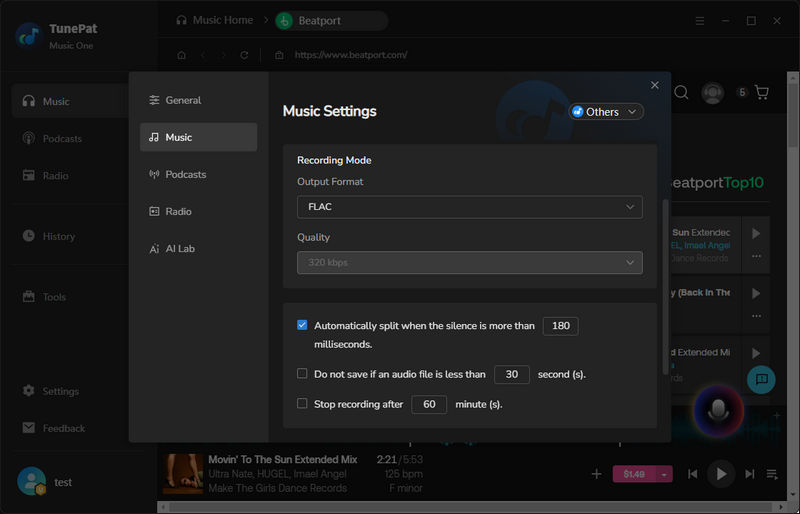800x514 pixels.
Task: Click the $1.49 buy button
Action: tap(634, 474)
